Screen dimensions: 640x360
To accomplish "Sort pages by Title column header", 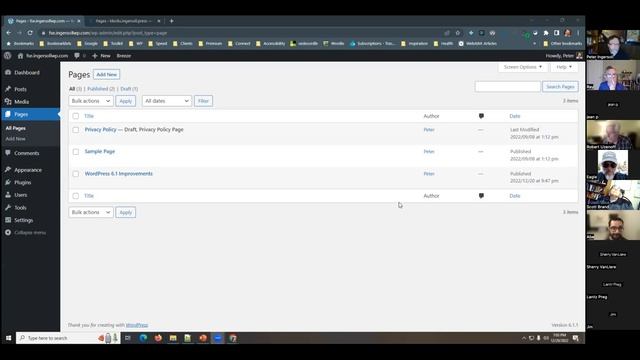I will pyautogui.click(x=89, y=116).
